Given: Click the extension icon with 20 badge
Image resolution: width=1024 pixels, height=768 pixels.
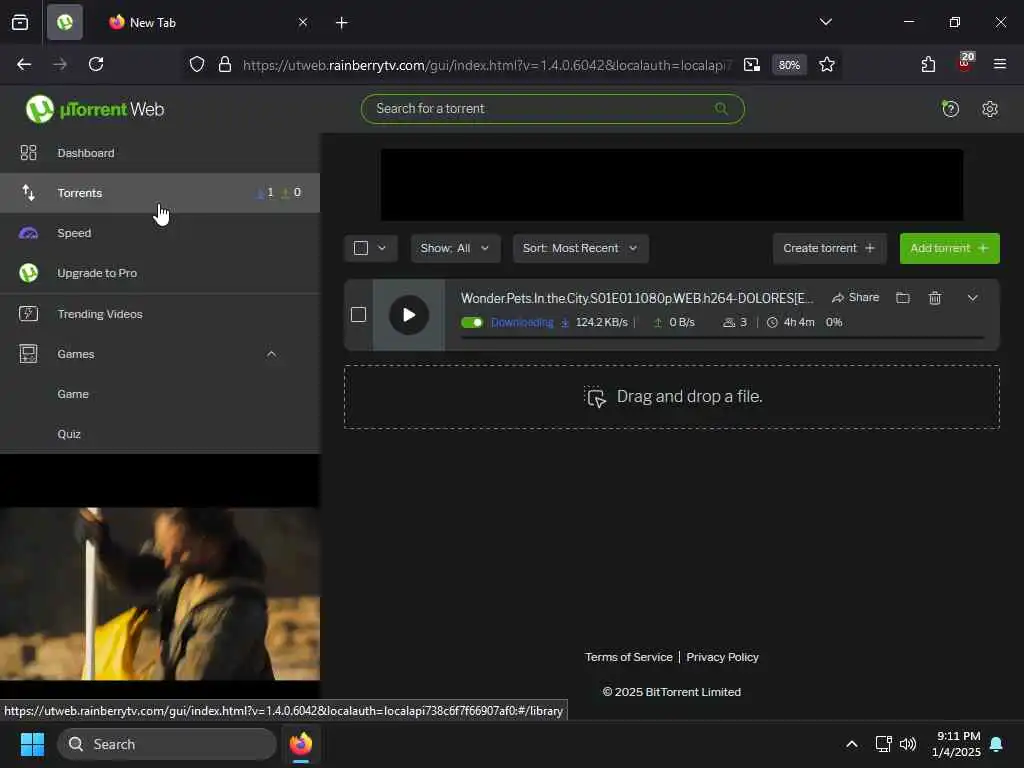Looking at the screenshot, I should tap(965, 62).
